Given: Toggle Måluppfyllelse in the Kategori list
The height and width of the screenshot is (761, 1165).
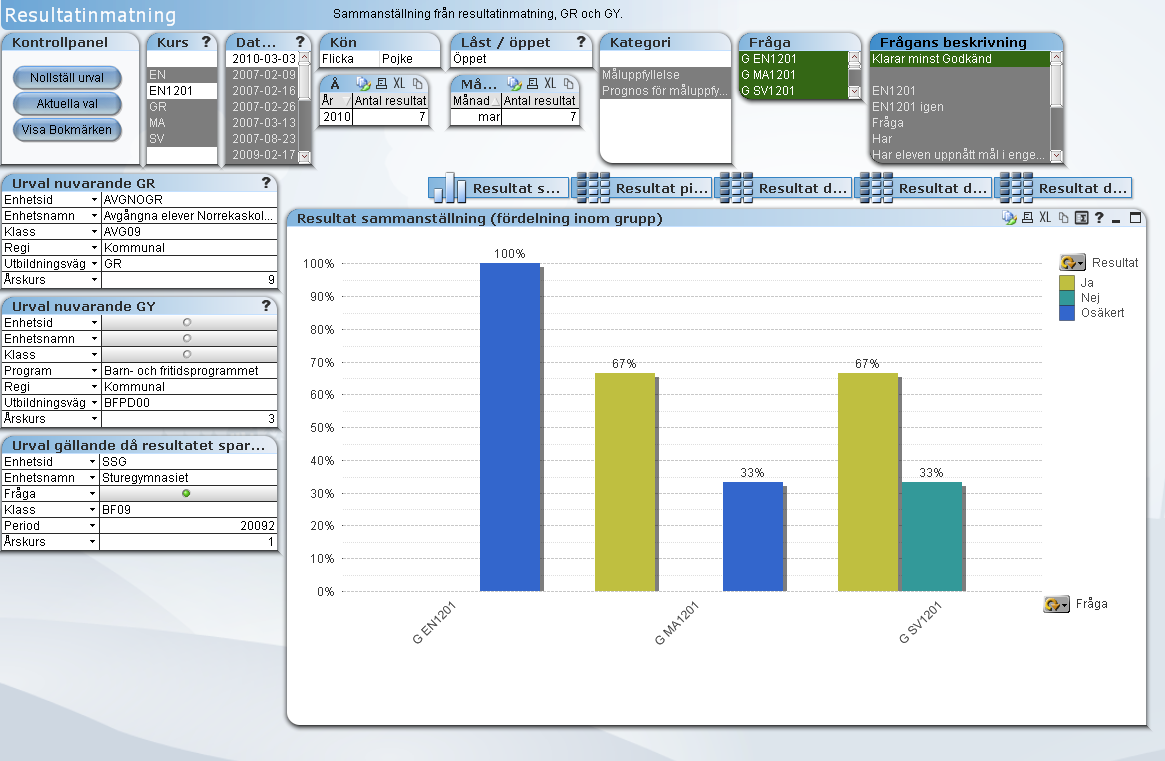Looking at the screenshot, I should click(x=666, y=74).
